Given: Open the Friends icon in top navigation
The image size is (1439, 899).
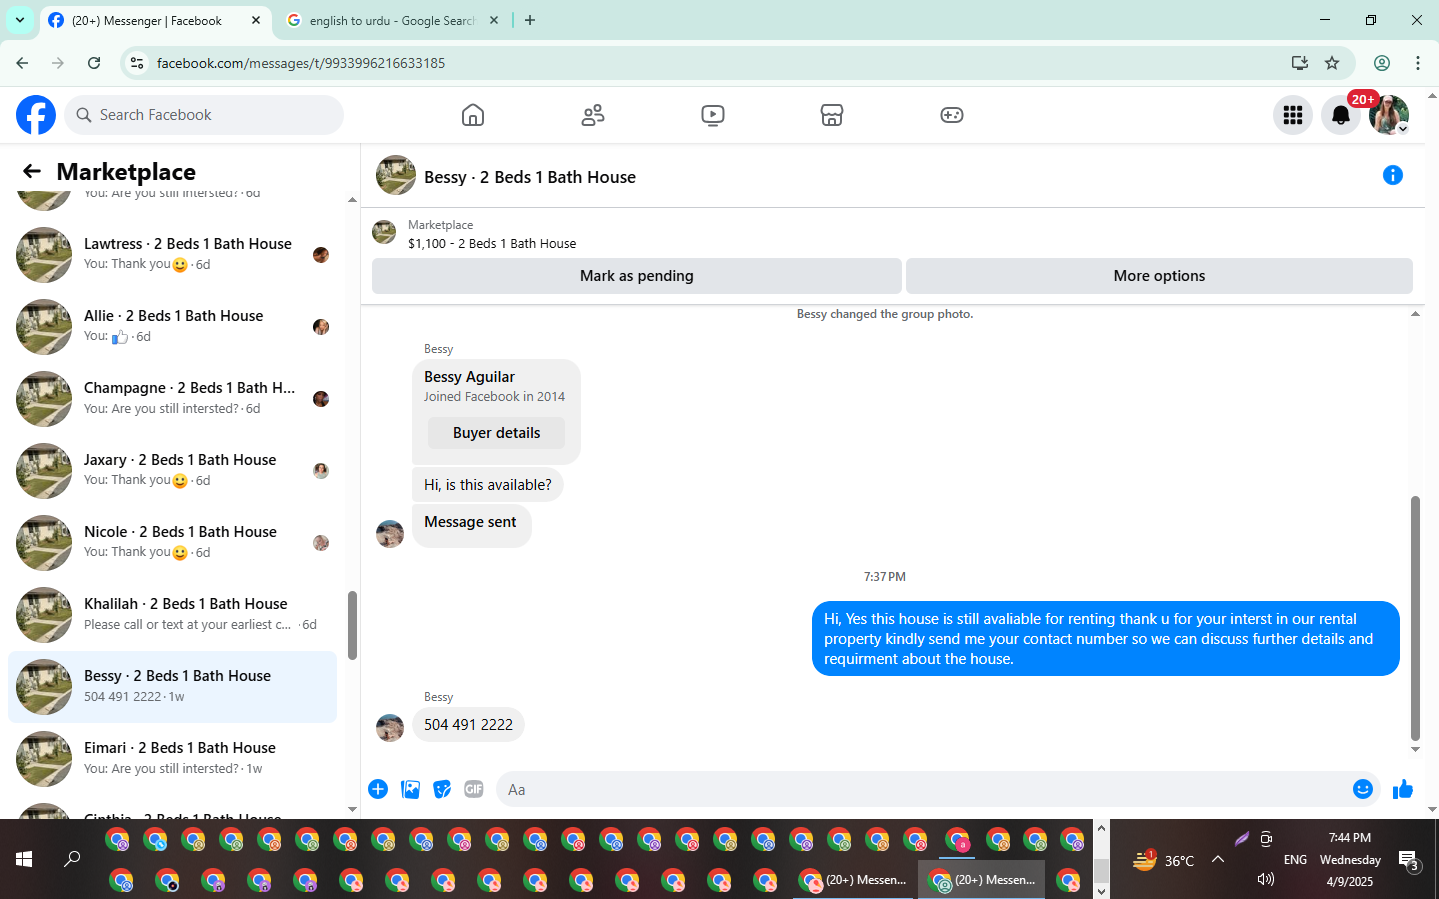Looking at the screenshot, I should coord(593,115).
